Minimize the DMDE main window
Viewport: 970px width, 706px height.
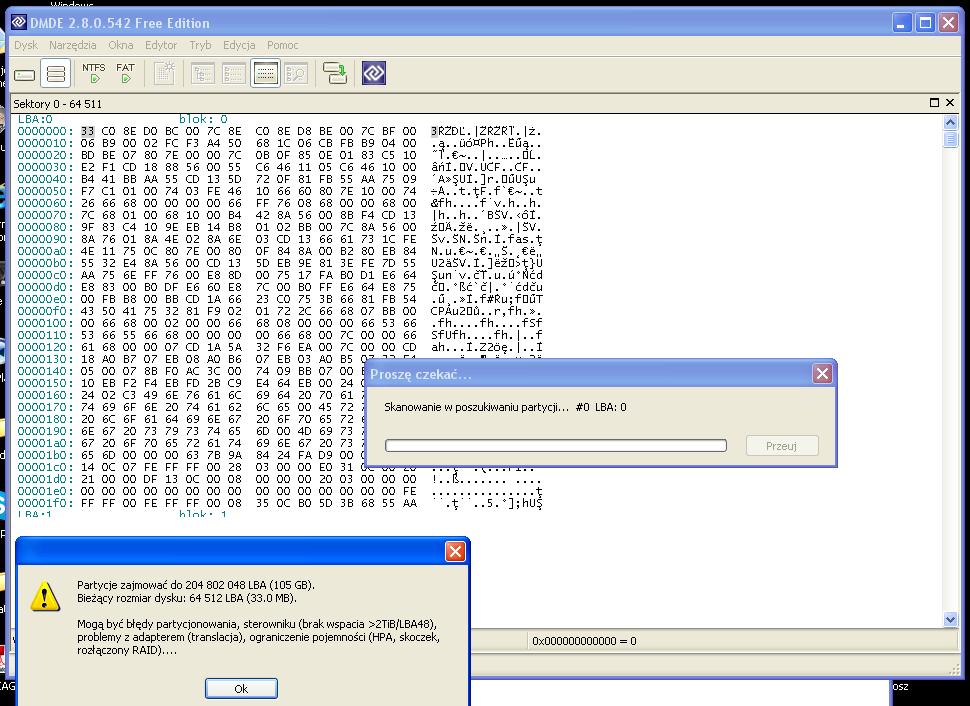click(901, 24)
